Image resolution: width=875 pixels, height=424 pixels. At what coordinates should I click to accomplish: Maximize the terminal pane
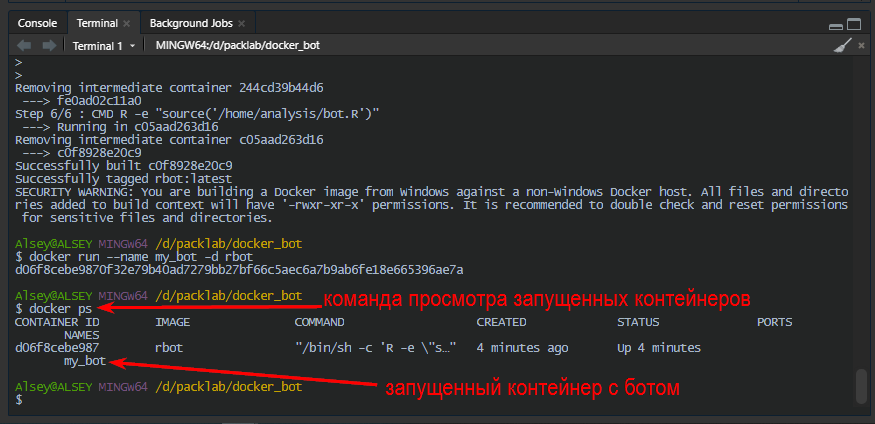[x=855, y=22]
